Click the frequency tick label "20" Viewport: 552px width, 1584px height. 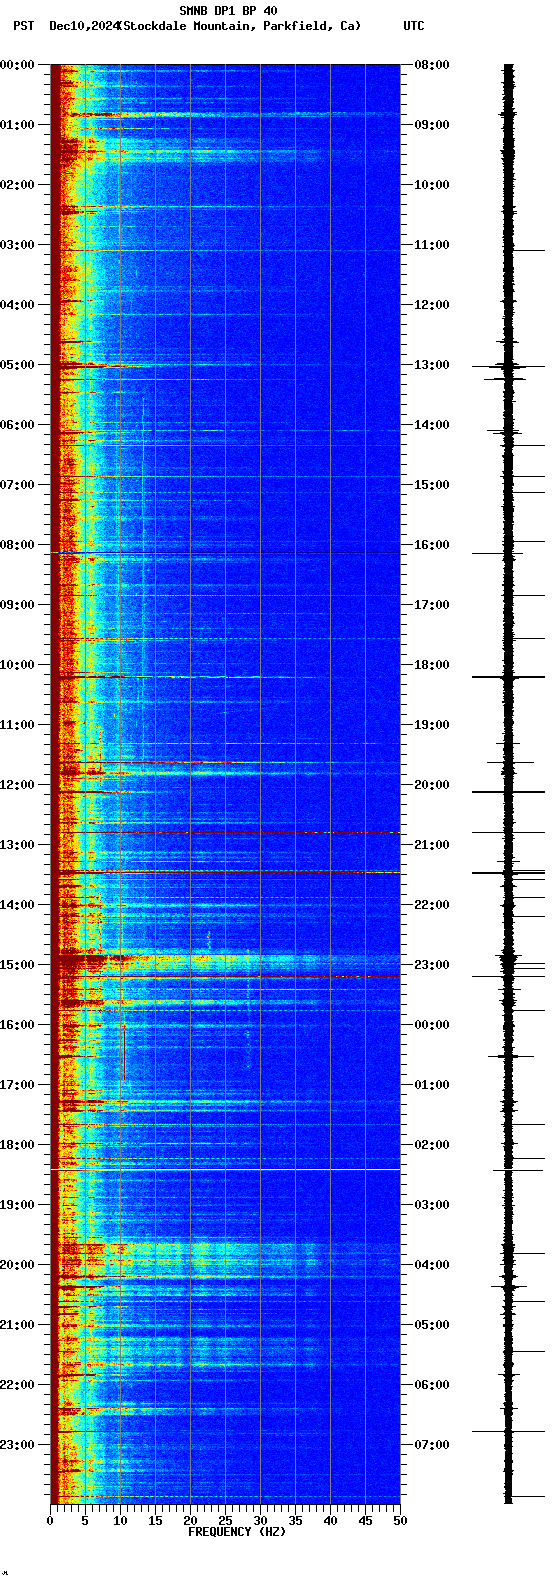point(190,1521)
